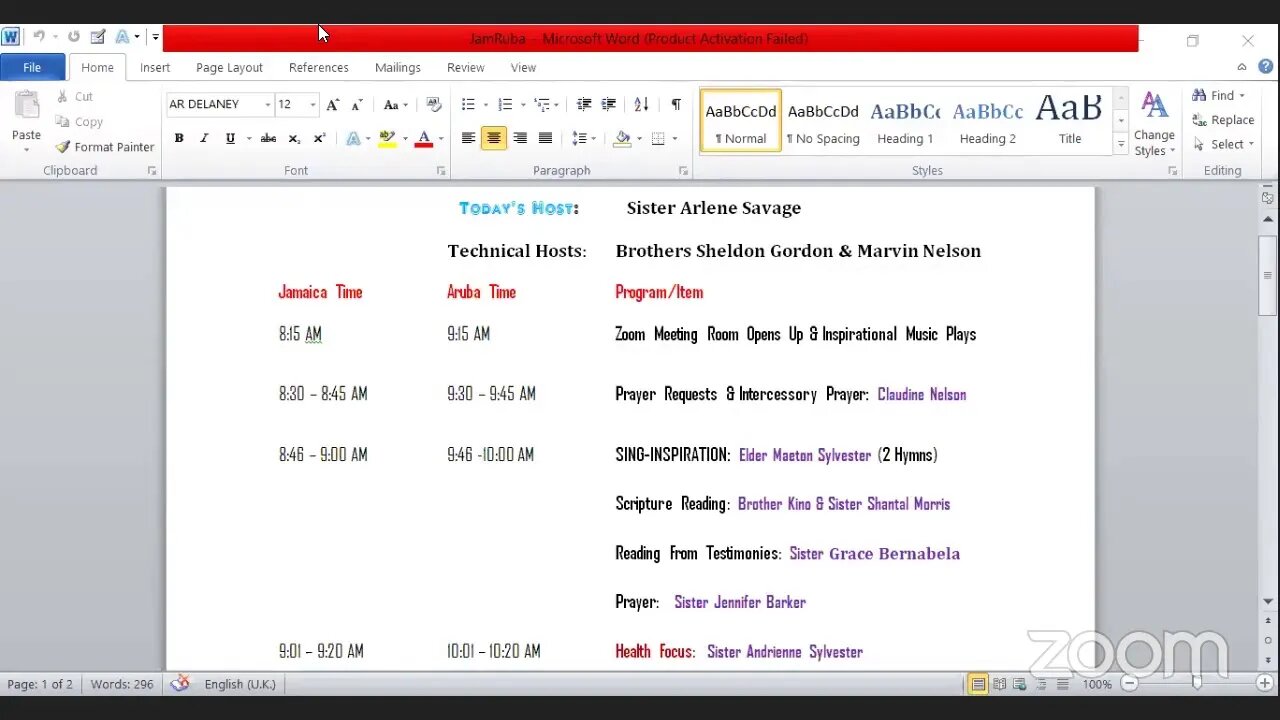Viewport: 1280px width, 720px height.
Task: Open the bullet list dropdown
Action: 486,104
